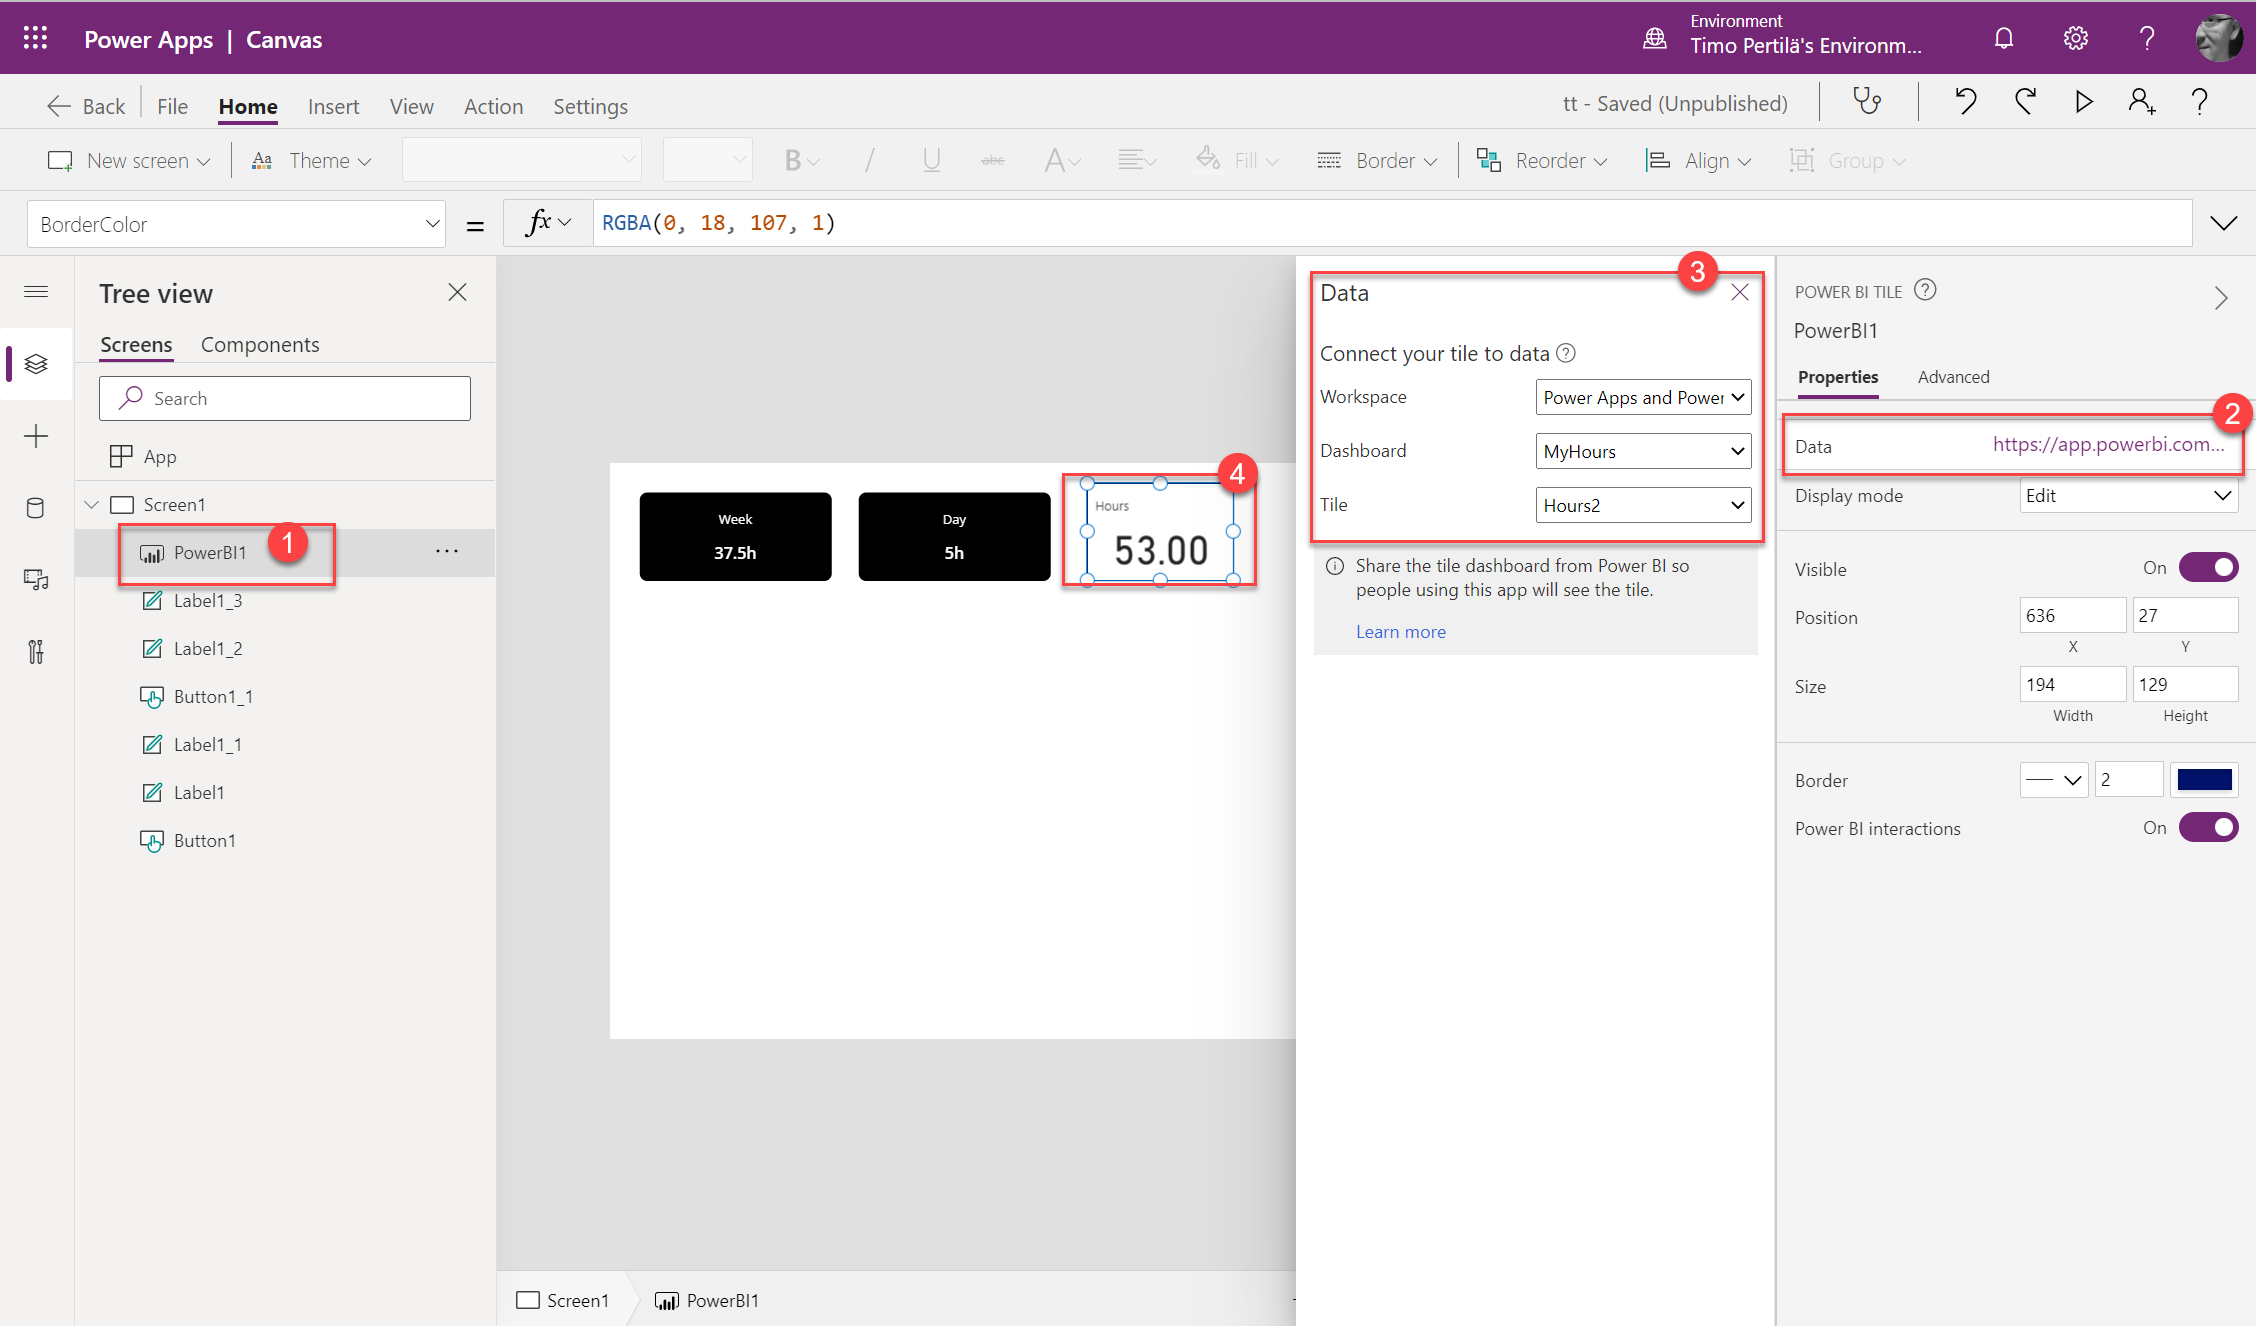The height and width of the screenshot is (1326, 2256).
Task: Toggle the Visible switch off
Action: pyautogui.click(x=2208, y=568)
